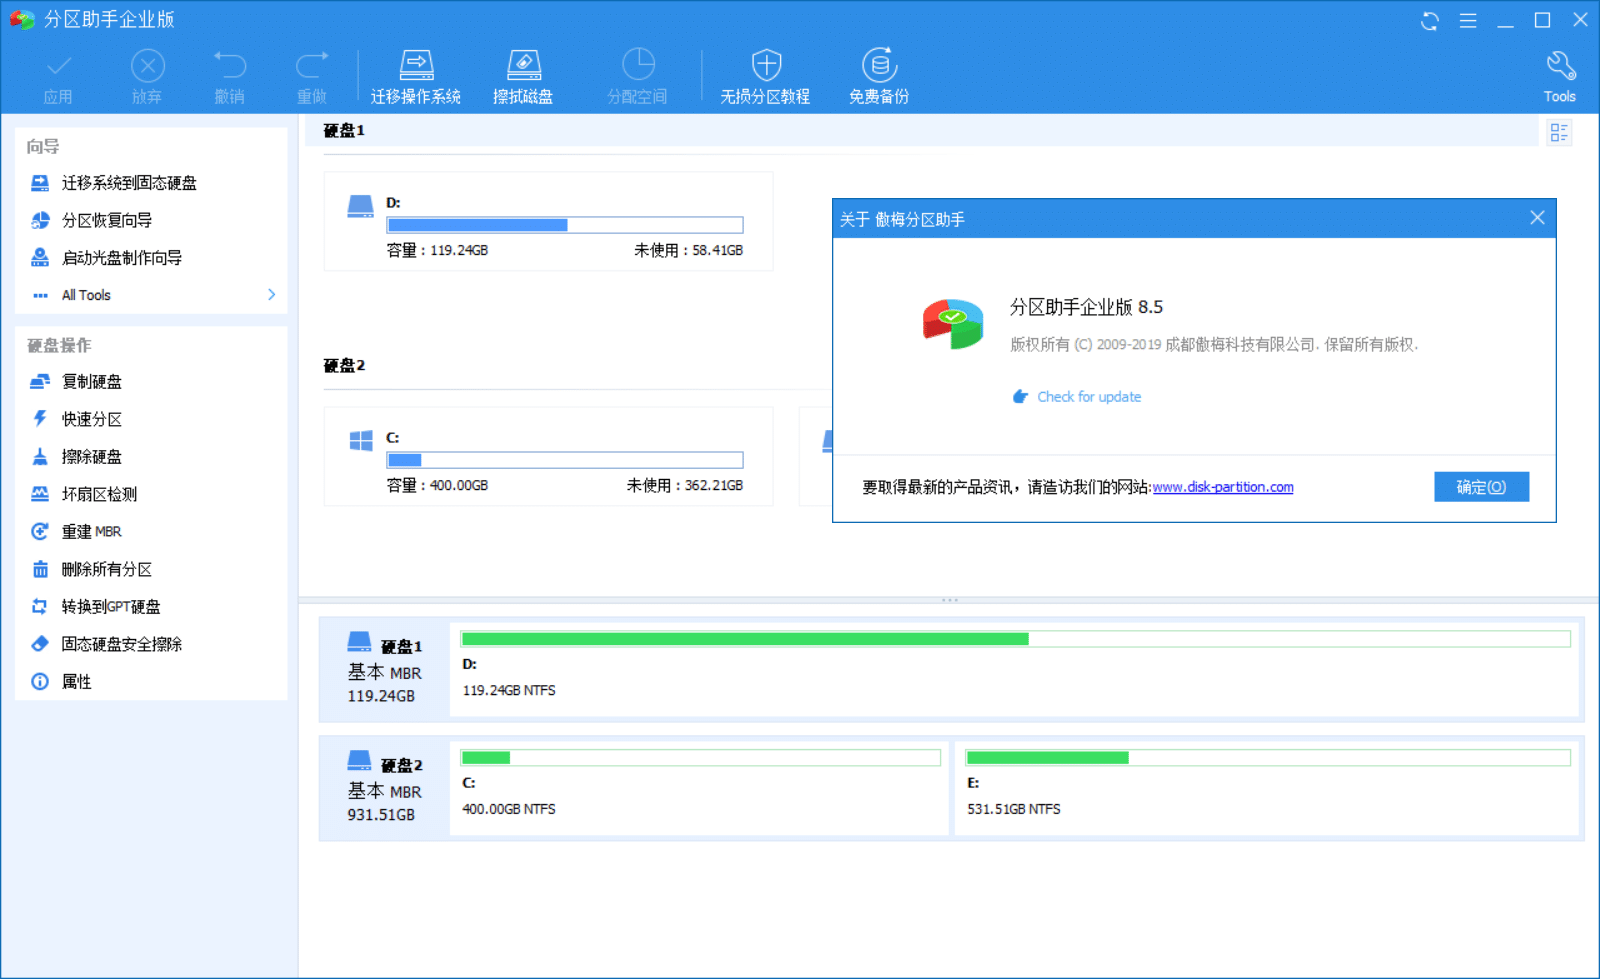This screenshot has width=1600, height=979.
Task: Select 硬盘2 基本 MBR 931.51GB disk label
Action: 384,788
